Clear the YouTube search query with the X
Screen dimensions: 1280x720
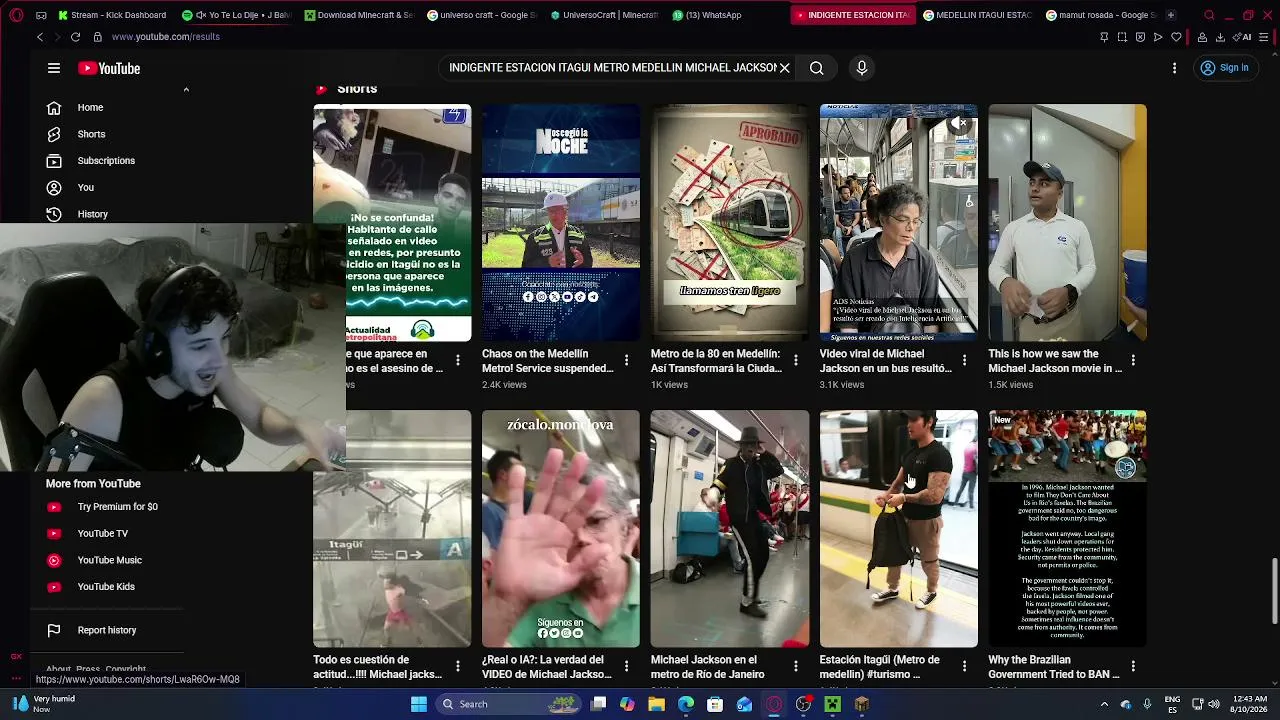pyautogui.click(x=785, y=68)
